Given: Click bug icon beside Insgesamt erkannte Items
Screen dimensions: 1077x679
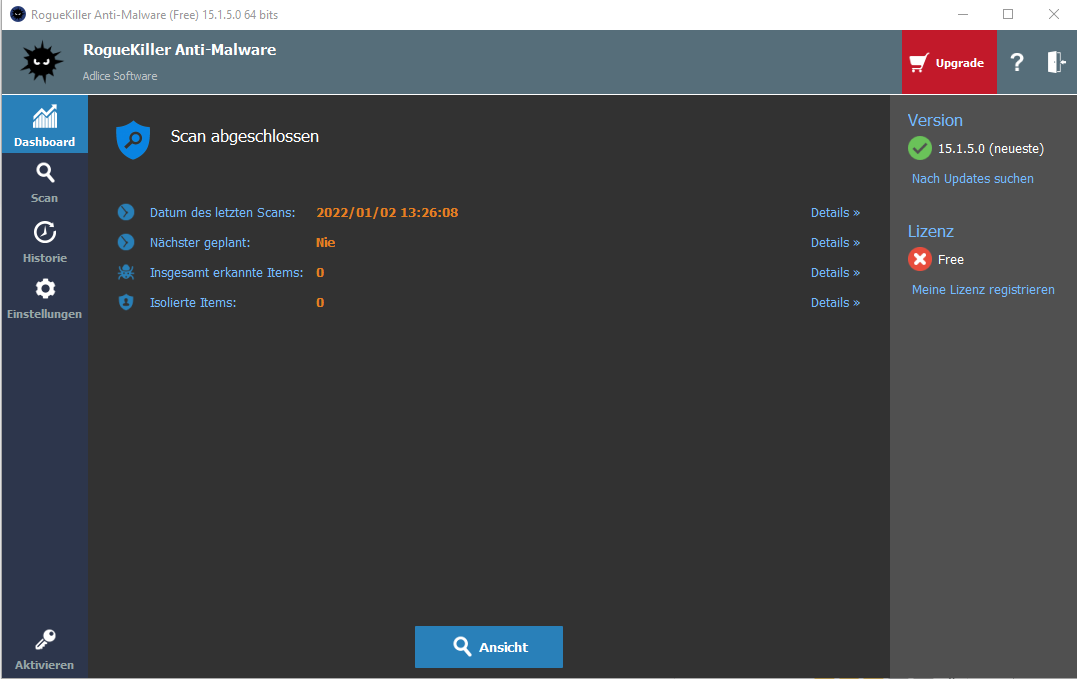Looking at the screenshot, I should tap(126, 273).
